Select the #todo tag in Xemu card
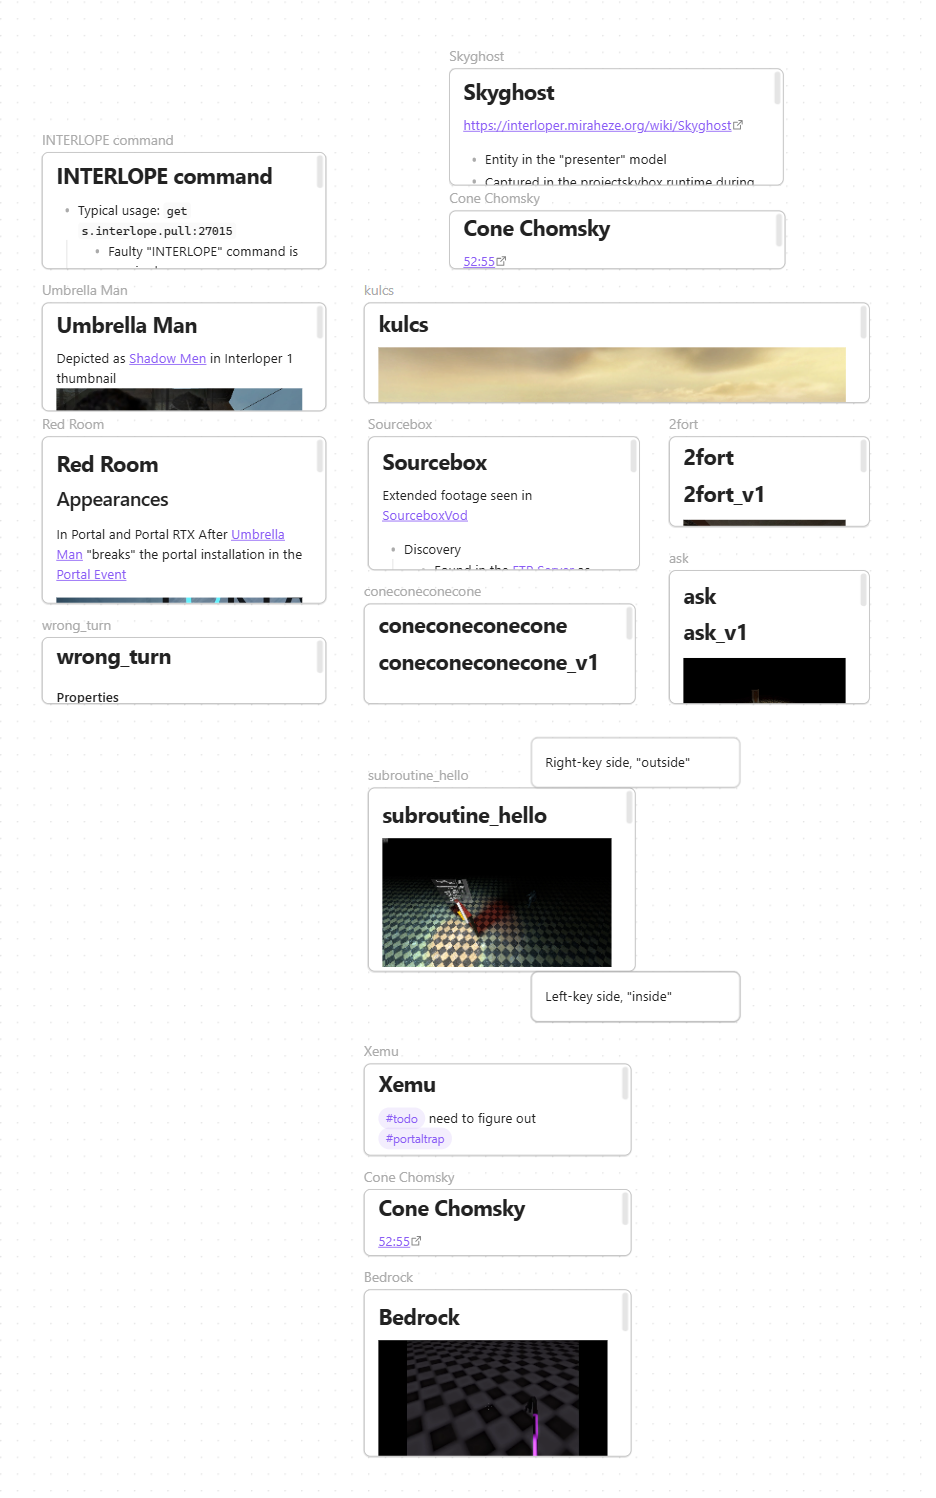Image resolution: width=936 pixels, height=1498 pixels. point(402,1119)
